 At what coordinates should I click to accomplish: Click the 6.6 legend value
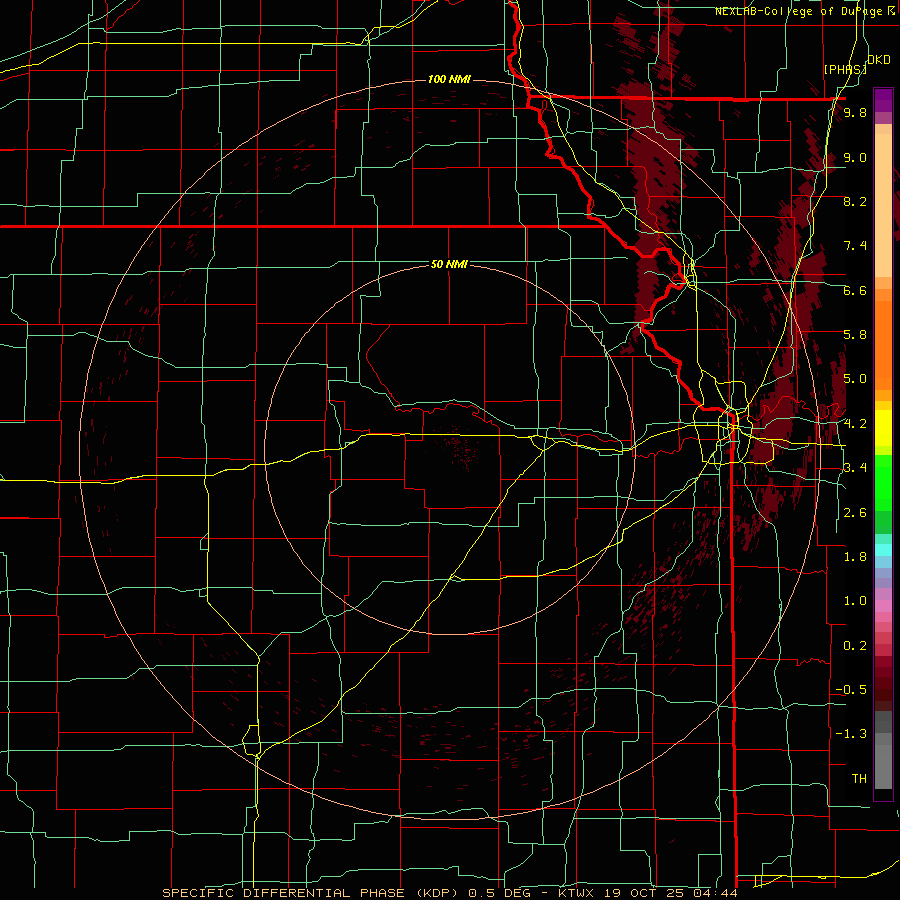pyautogui.click(x=855, y=290)
